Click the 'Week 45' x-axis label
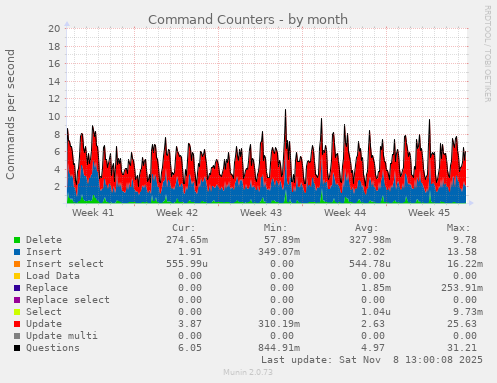Screen dimensions: 497x383 pos(429,213)
